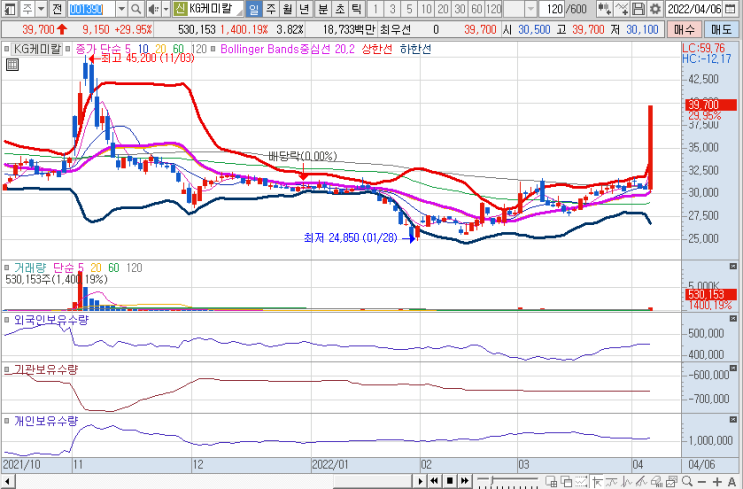Toggle the 종가 단순 moving average checkbox
The width and height of the screenshot is (743, 489).
point(68,49)
